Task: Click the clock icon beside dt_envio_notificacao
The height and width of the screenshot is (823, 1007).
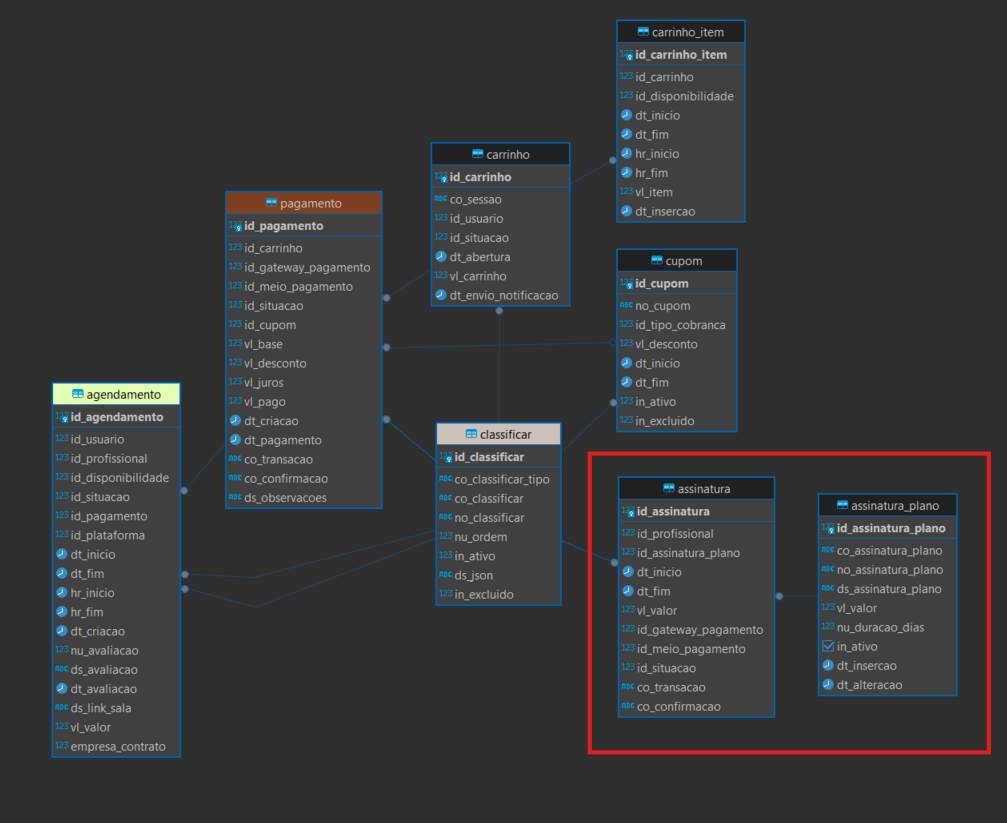Action: tap(441, 295)
